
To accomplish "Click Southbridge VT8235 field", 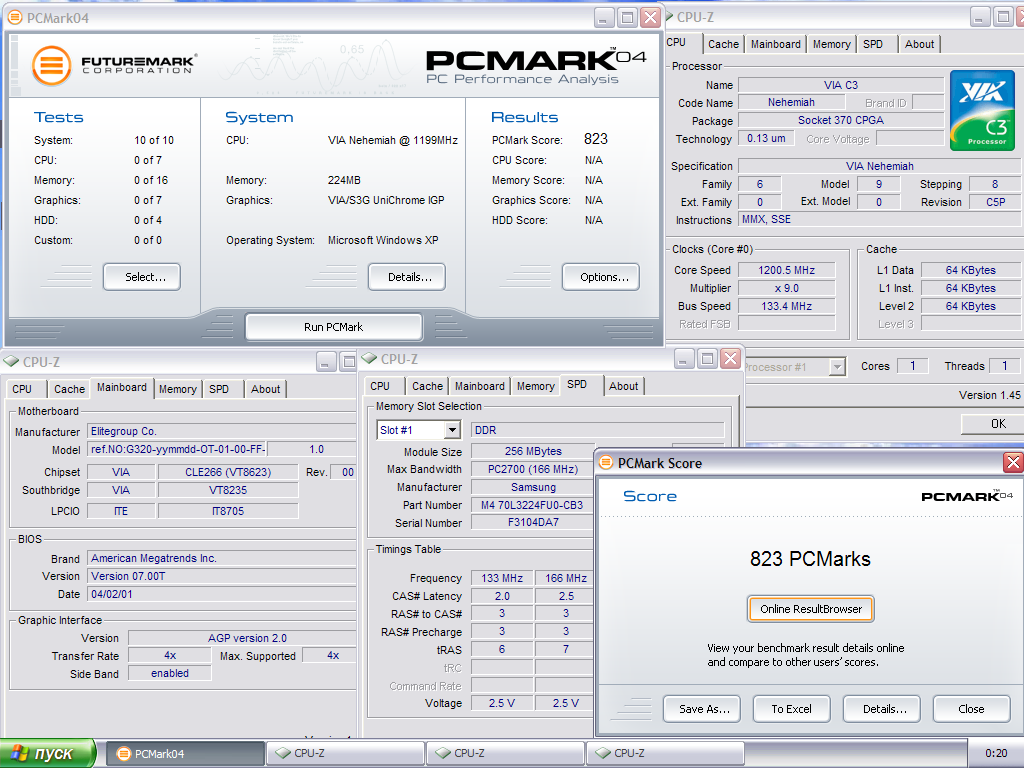I will point(228,490).
